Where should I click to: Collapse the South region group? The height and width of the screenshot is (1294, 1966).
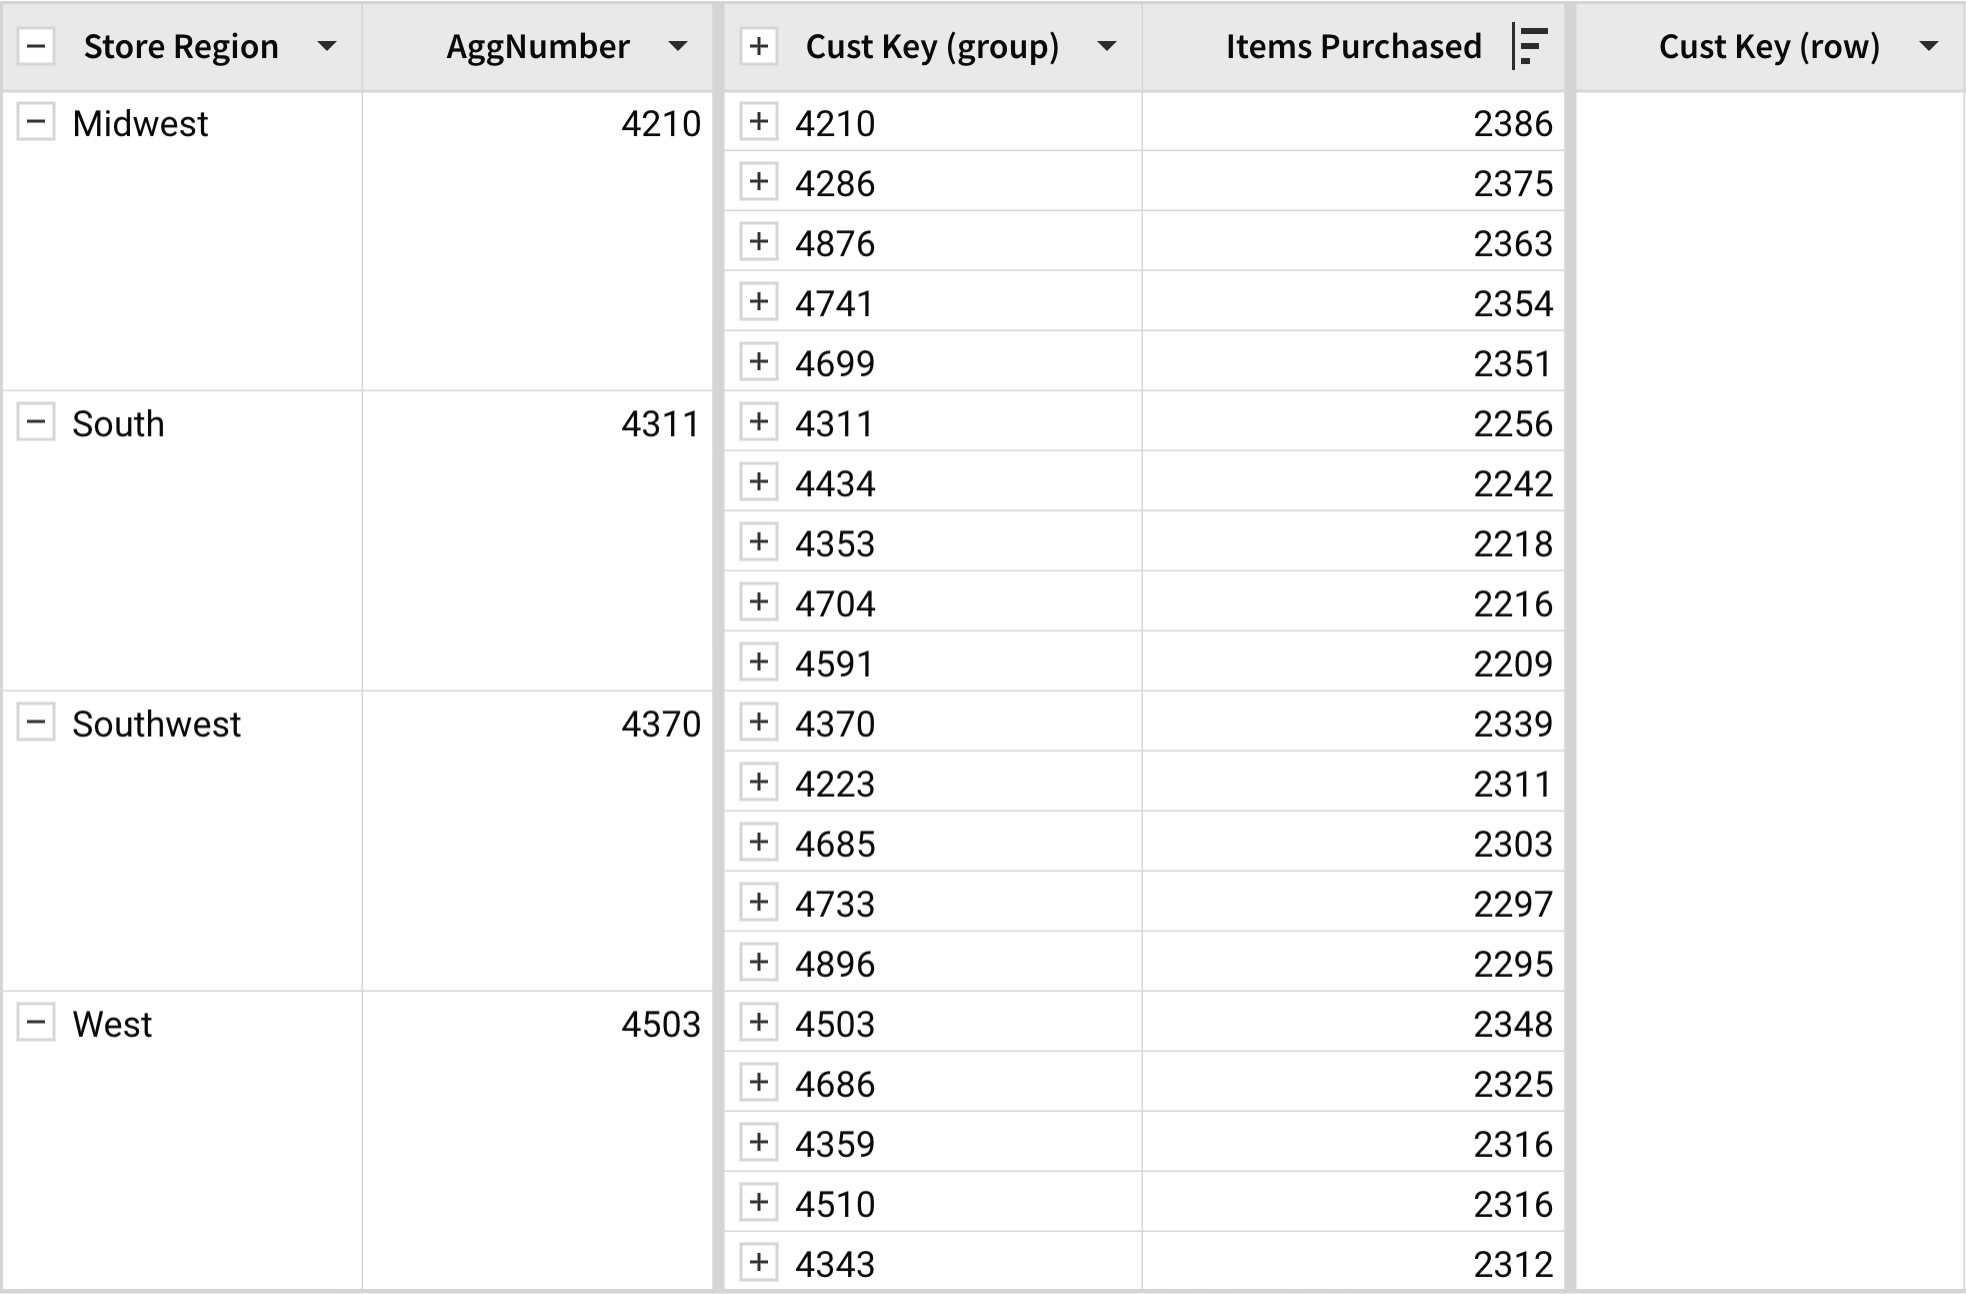(36, 422)
